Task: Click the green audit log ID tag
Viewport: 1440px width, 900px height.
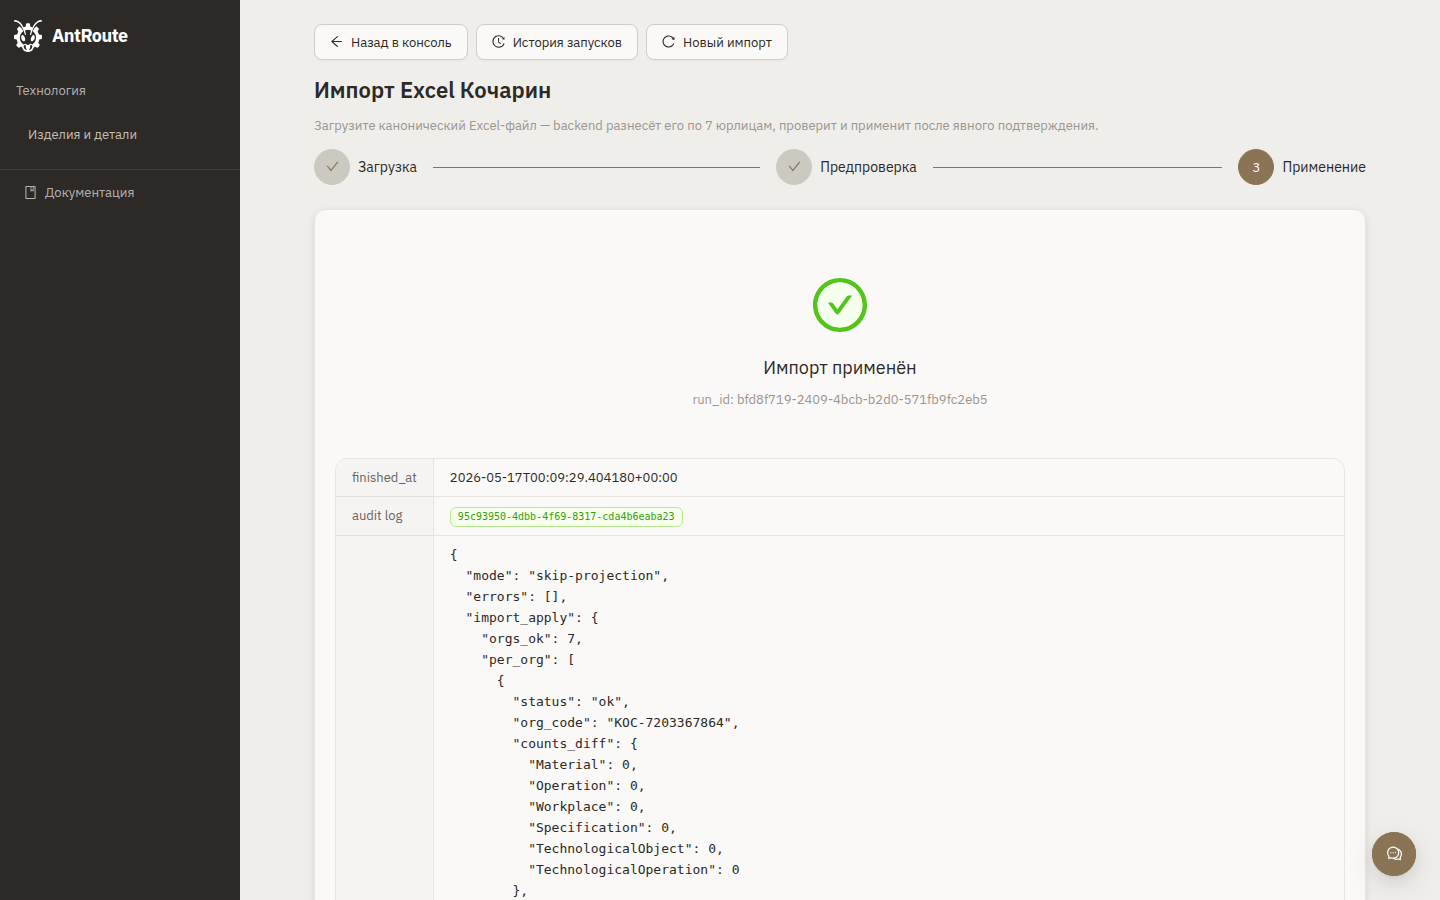Action: [x=566, y=517]
